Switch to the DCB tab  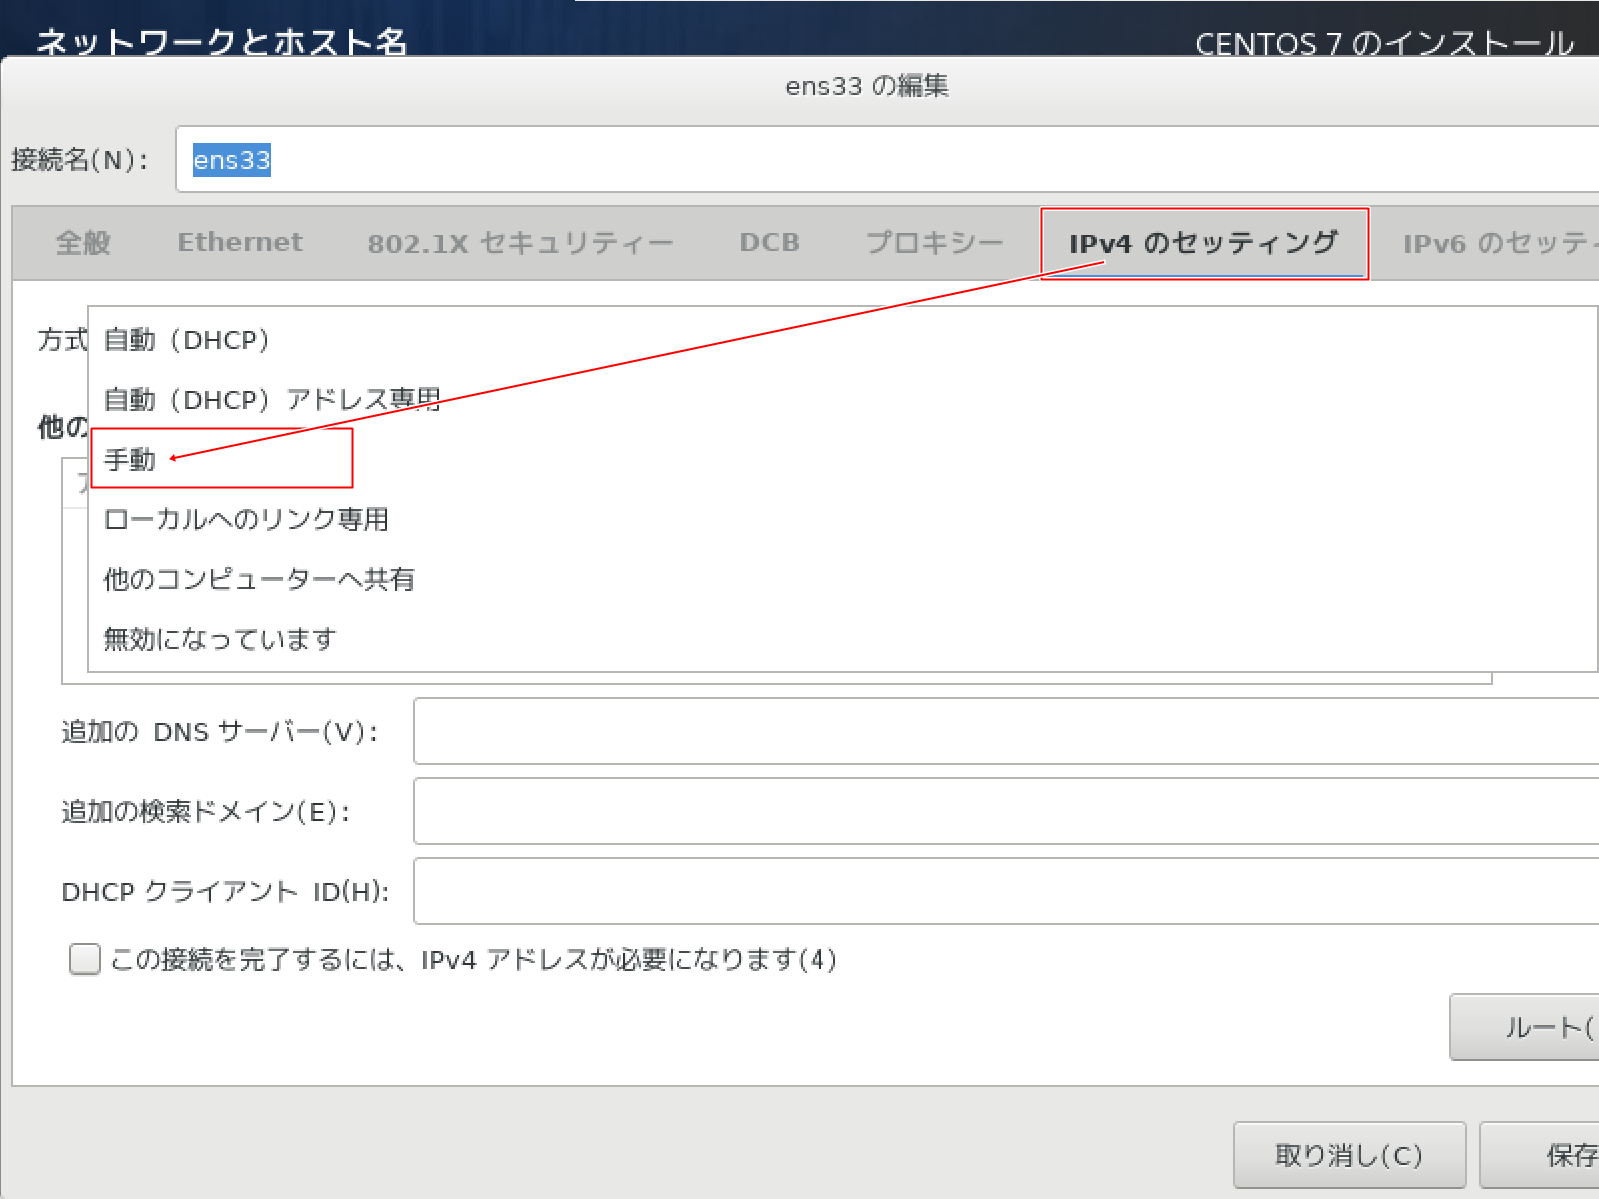[x=769, y=243]
